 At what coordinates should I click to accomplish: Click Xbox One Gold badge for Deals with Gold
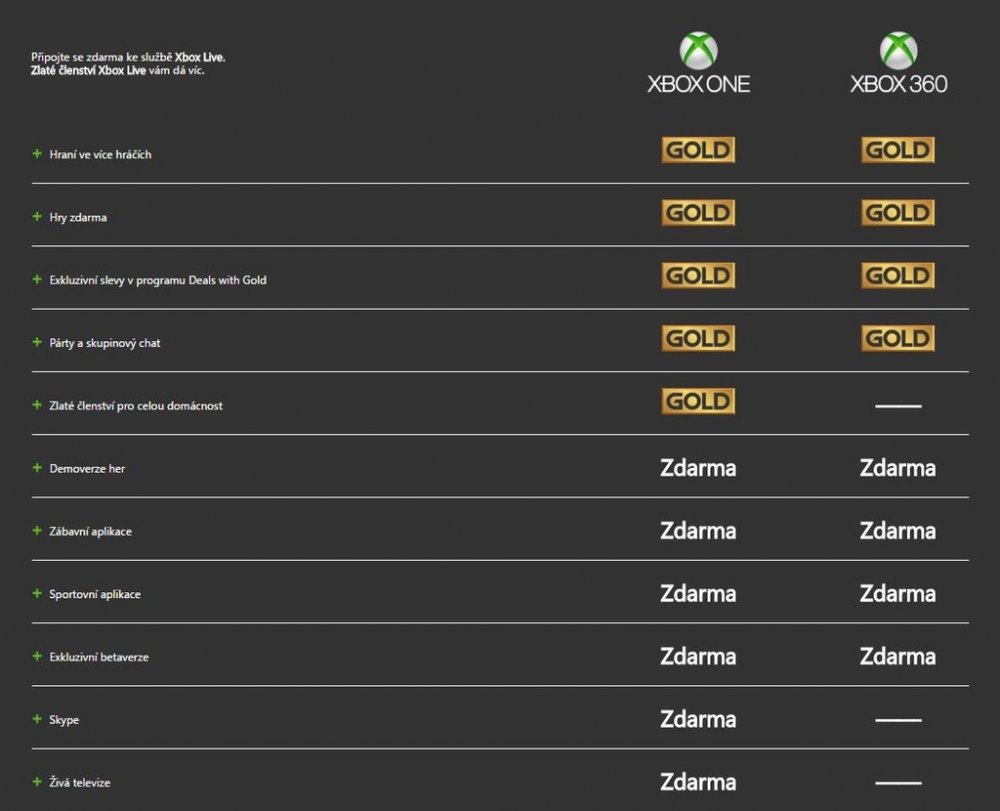(x=698, y=276)
